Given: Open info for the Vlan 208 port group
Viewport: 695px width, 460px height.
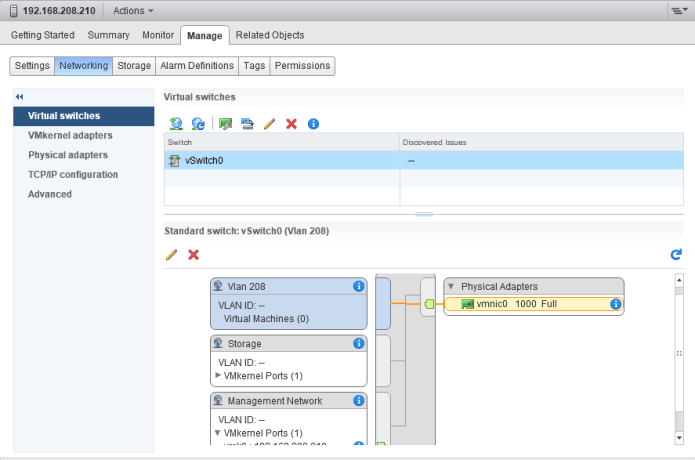Looking at the screenshot, I should tap(359, 286).
